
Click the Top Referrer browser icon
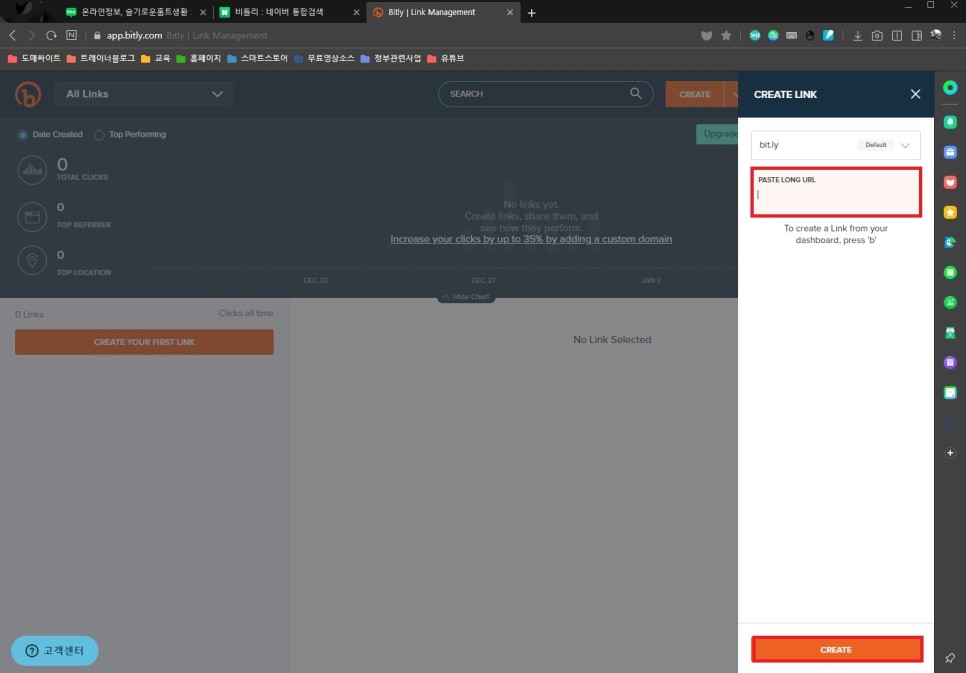click(33, 217)
